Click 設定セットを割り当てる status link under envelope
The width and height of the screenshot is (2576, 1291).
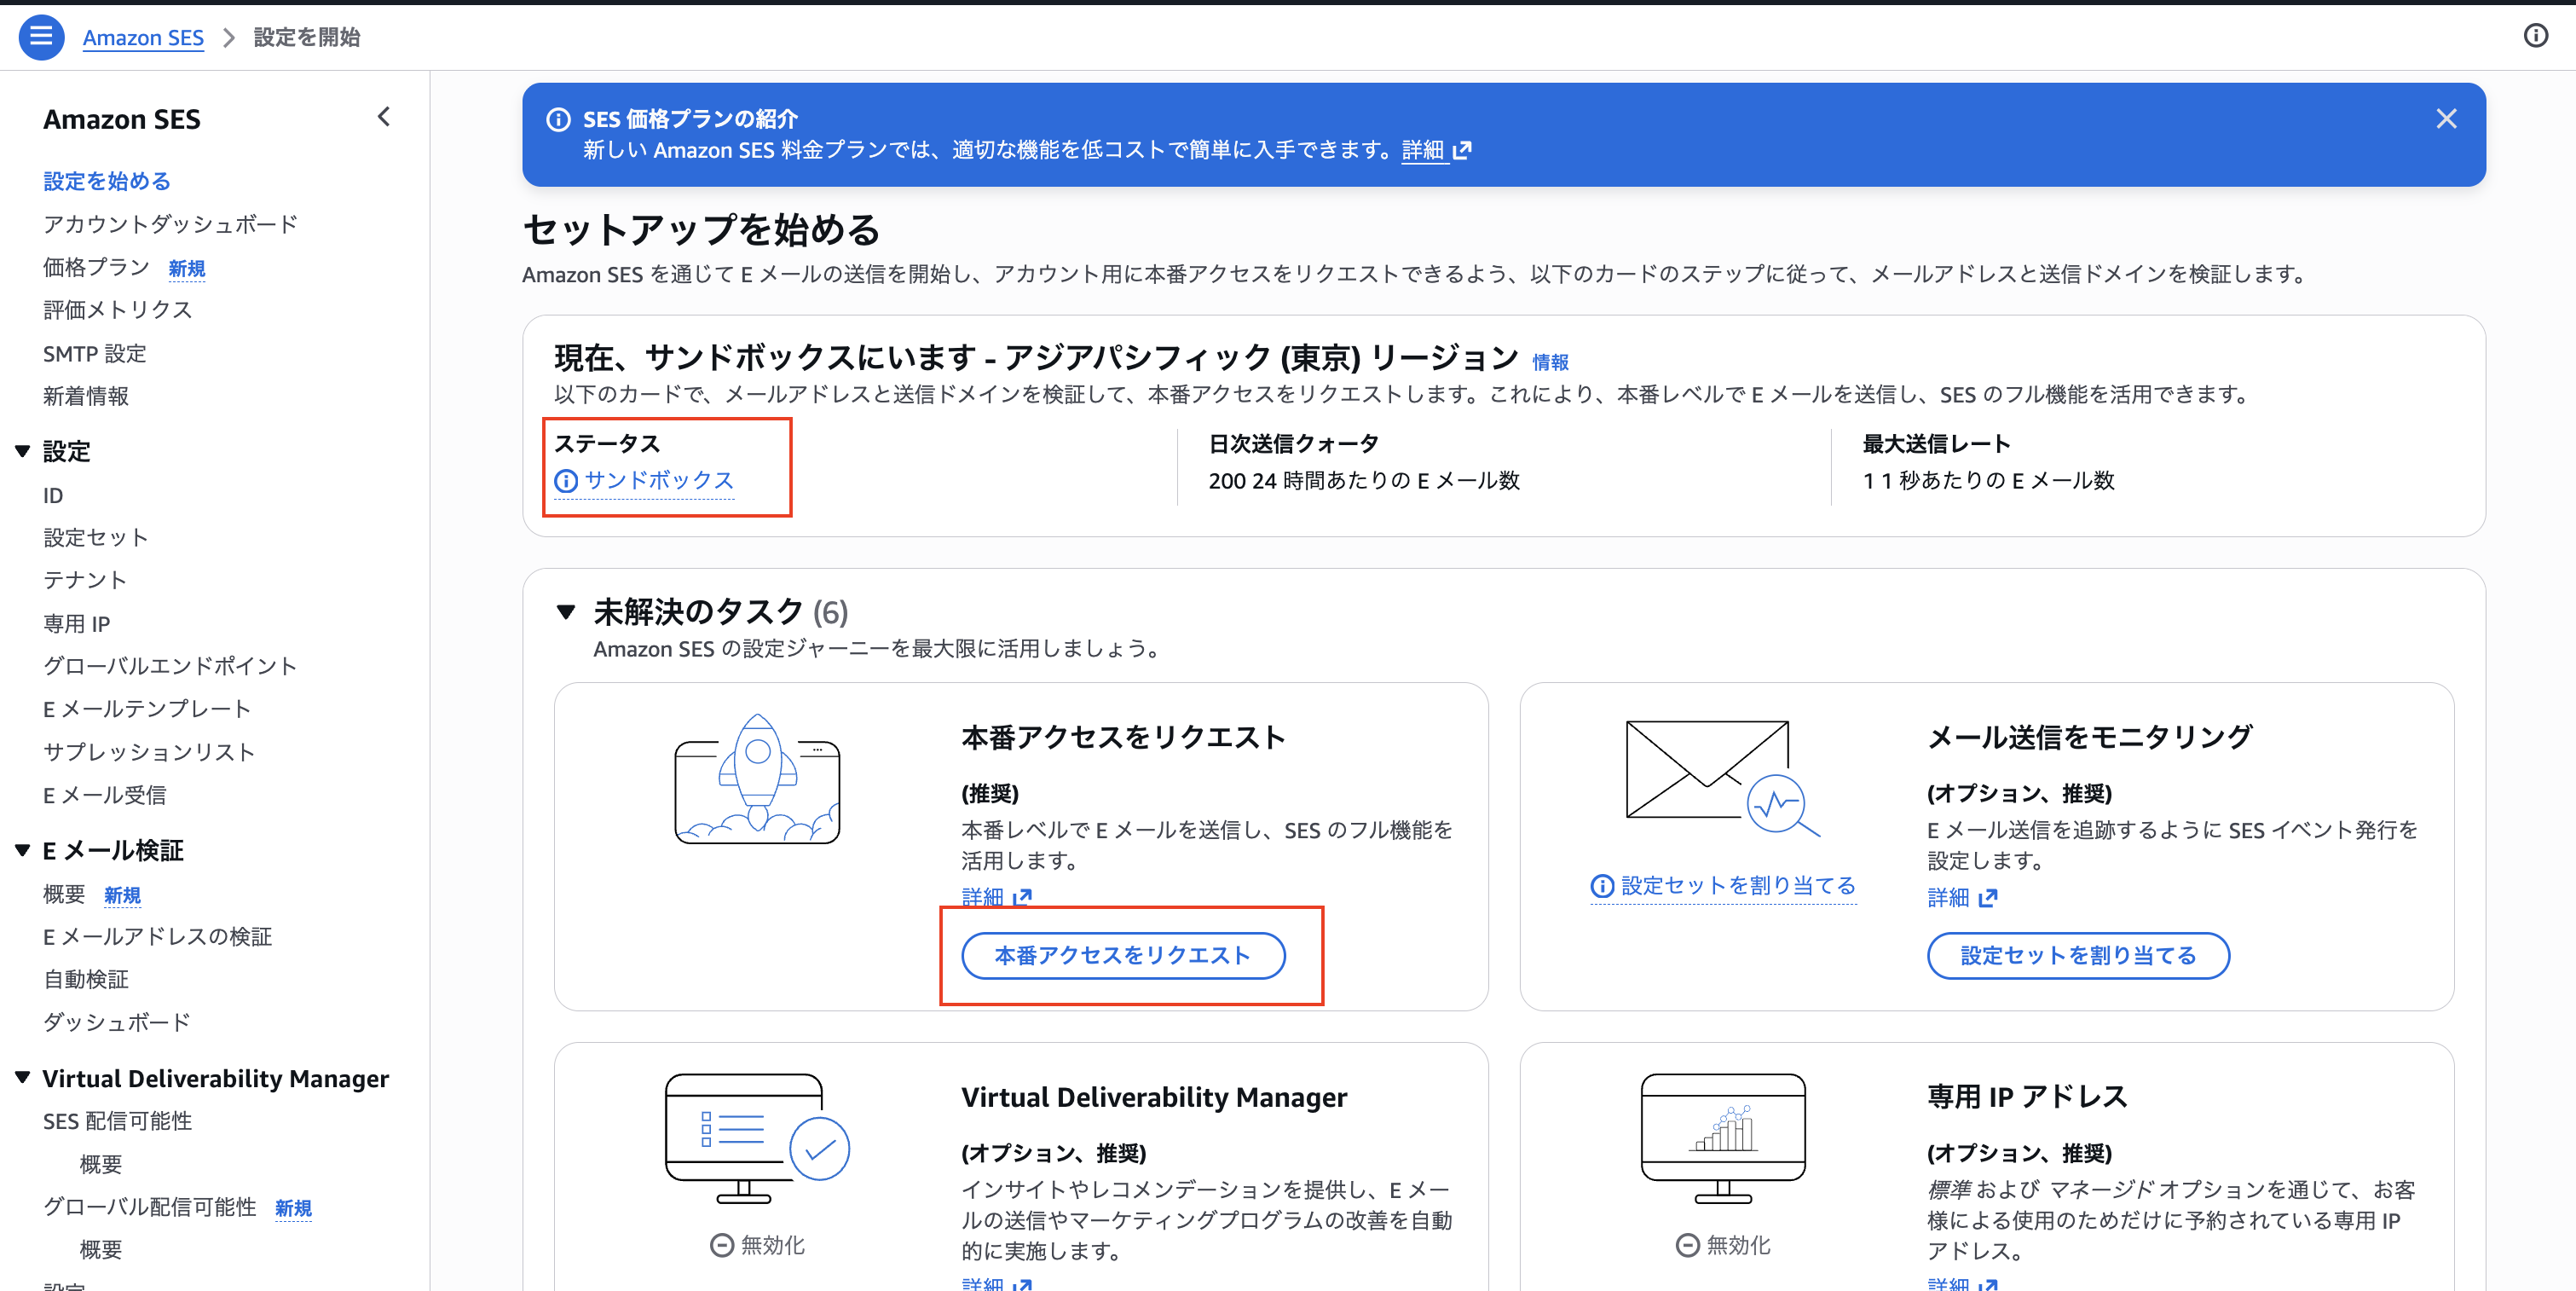coord(1738,886)
